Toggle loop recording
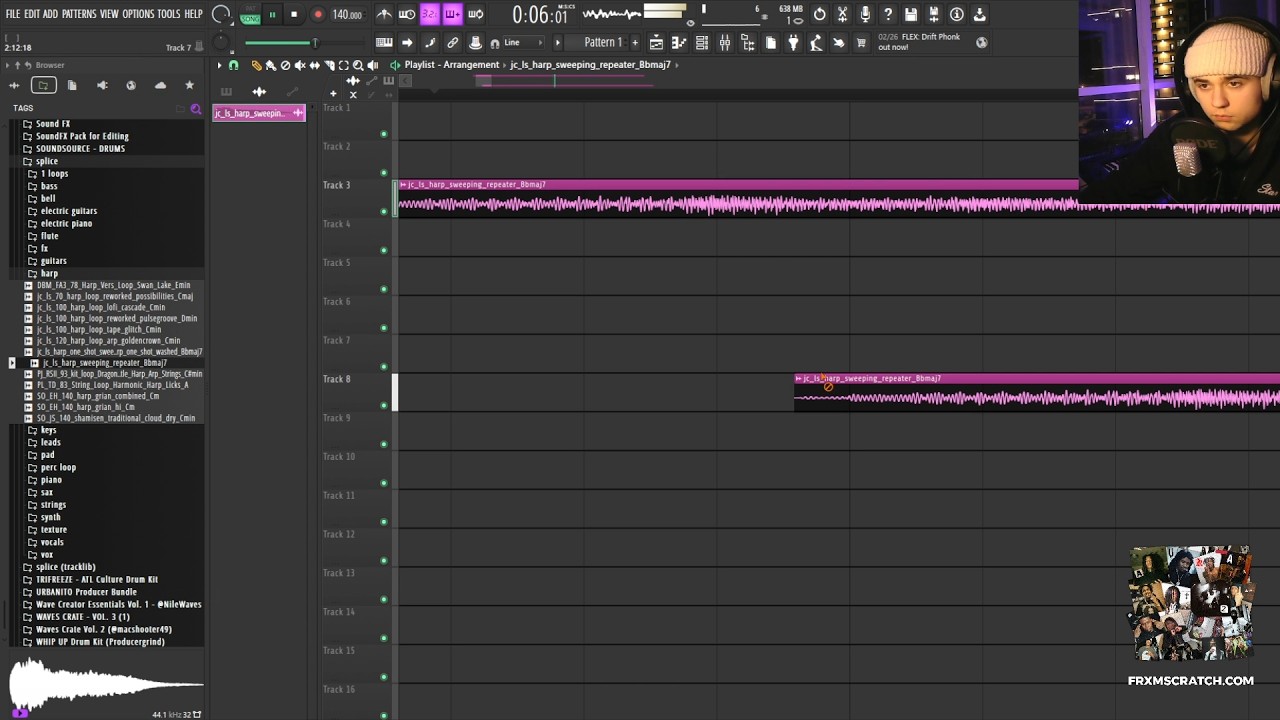 click(x=475, y=14)
